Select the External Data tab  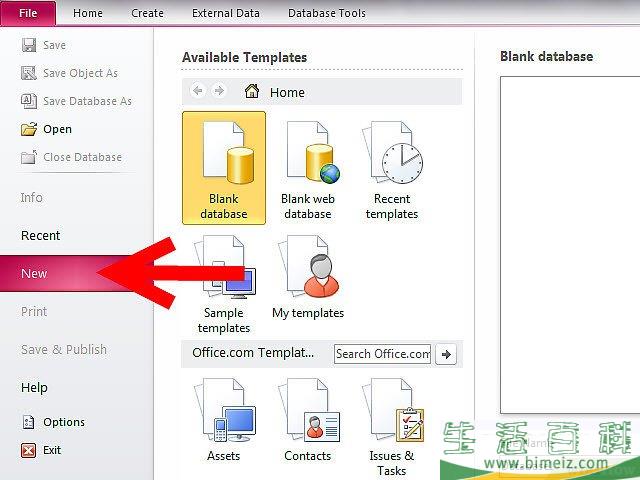226,13
